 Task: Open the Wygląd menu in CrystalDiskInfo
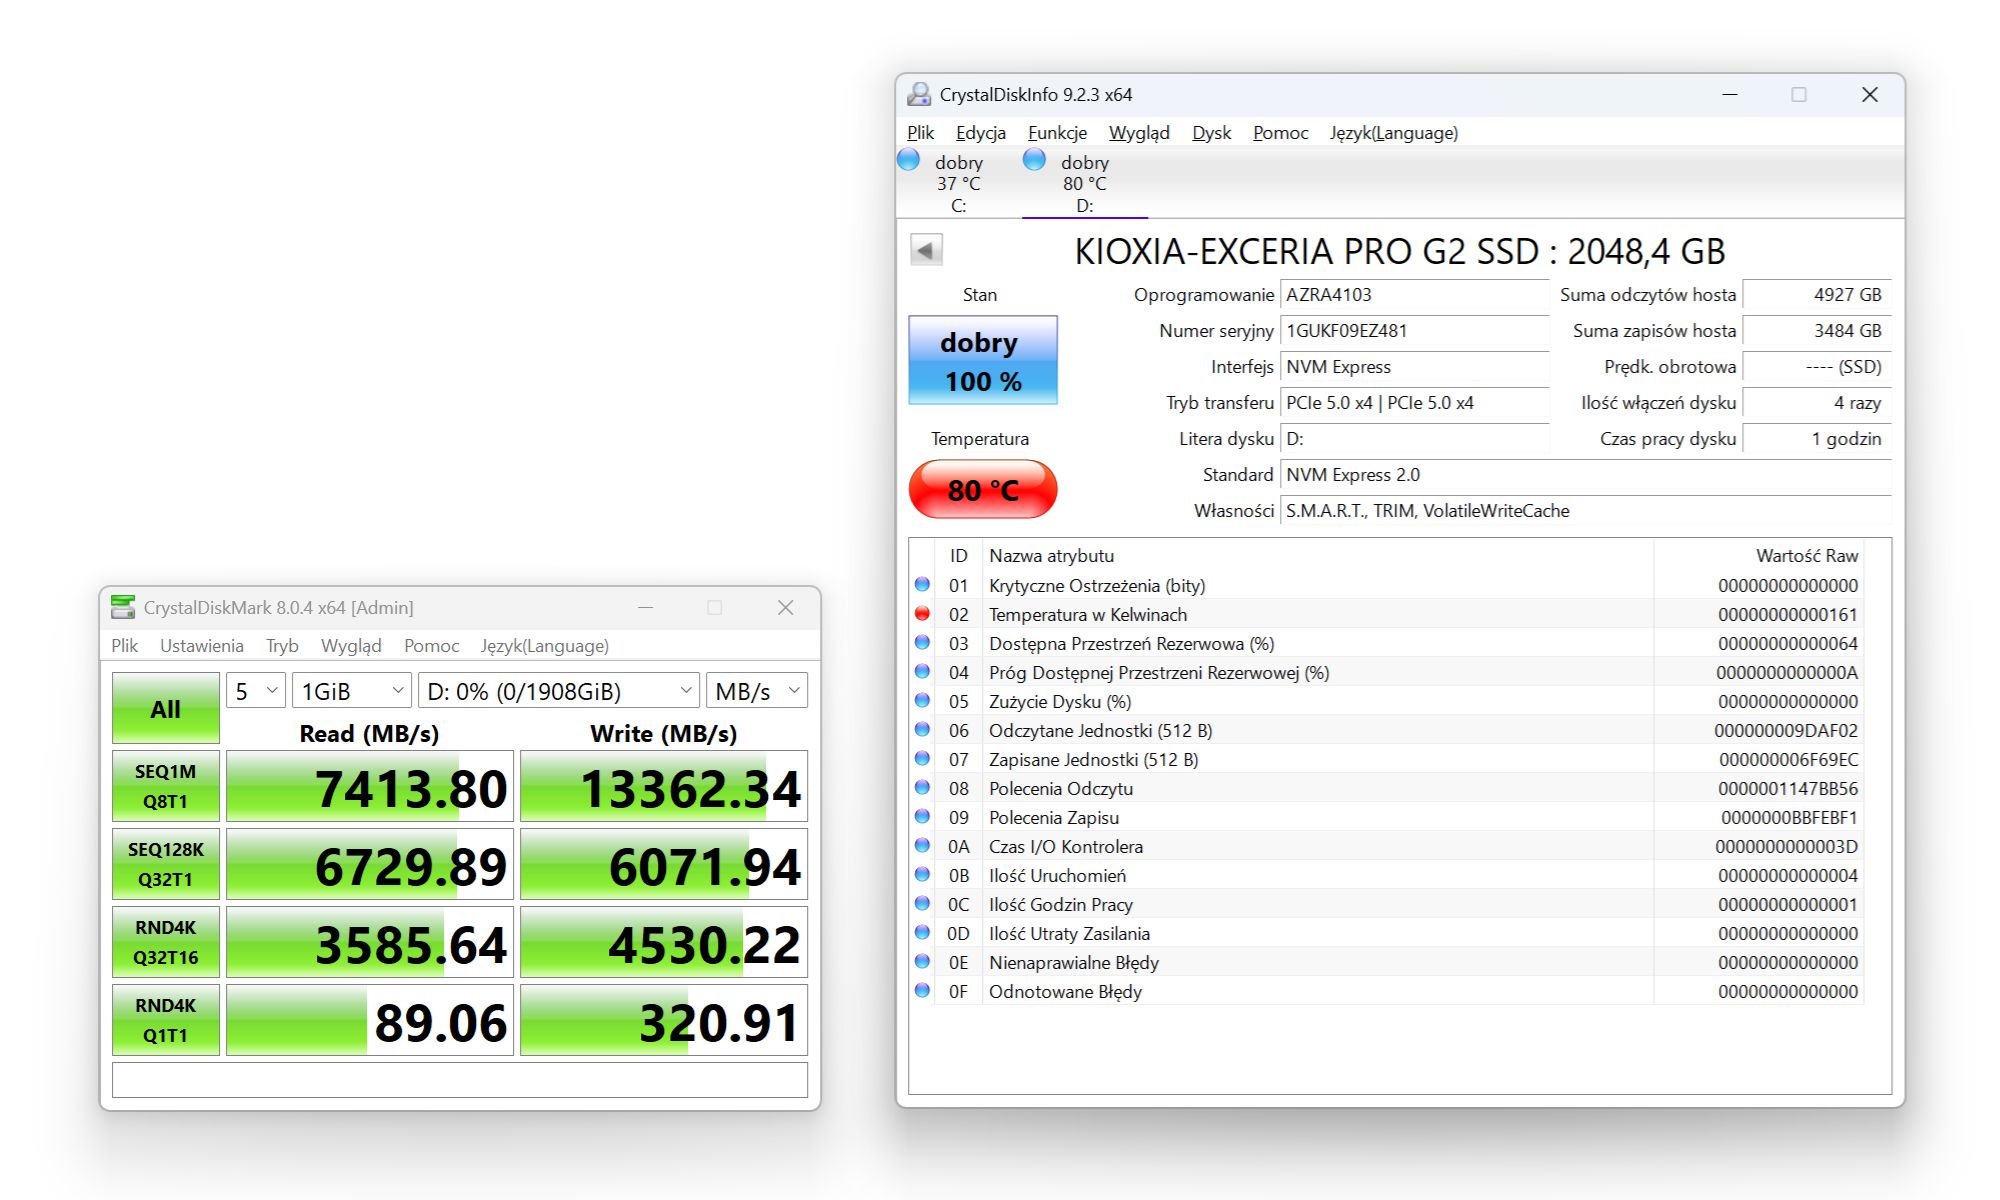pos(1139,133)
